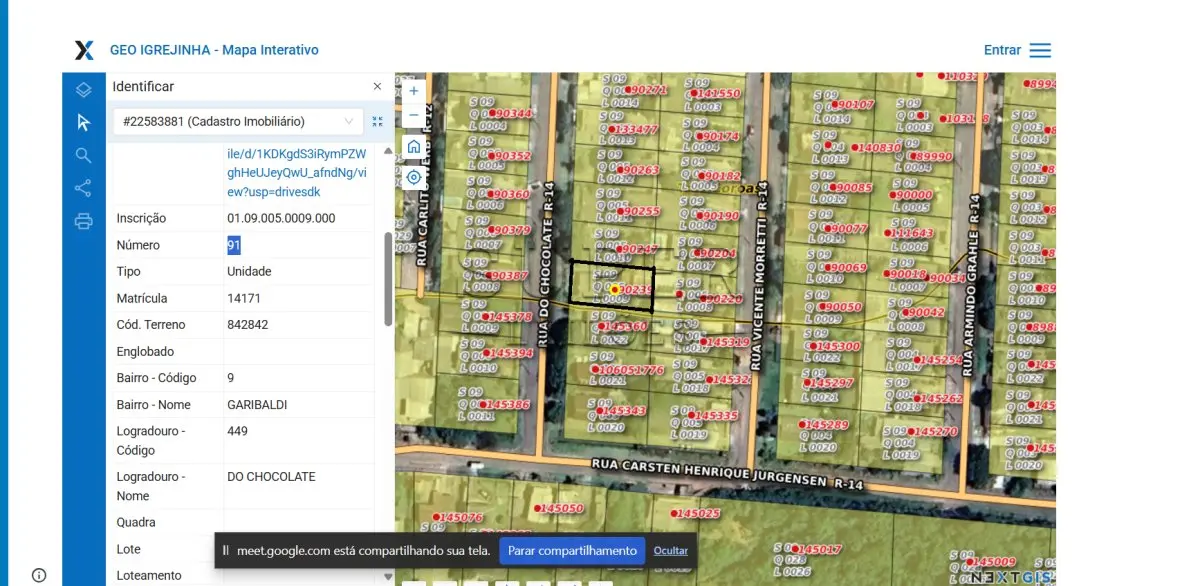Select the highlighted Número value 91
The image size is (1200, 586).
pos(234,245)
